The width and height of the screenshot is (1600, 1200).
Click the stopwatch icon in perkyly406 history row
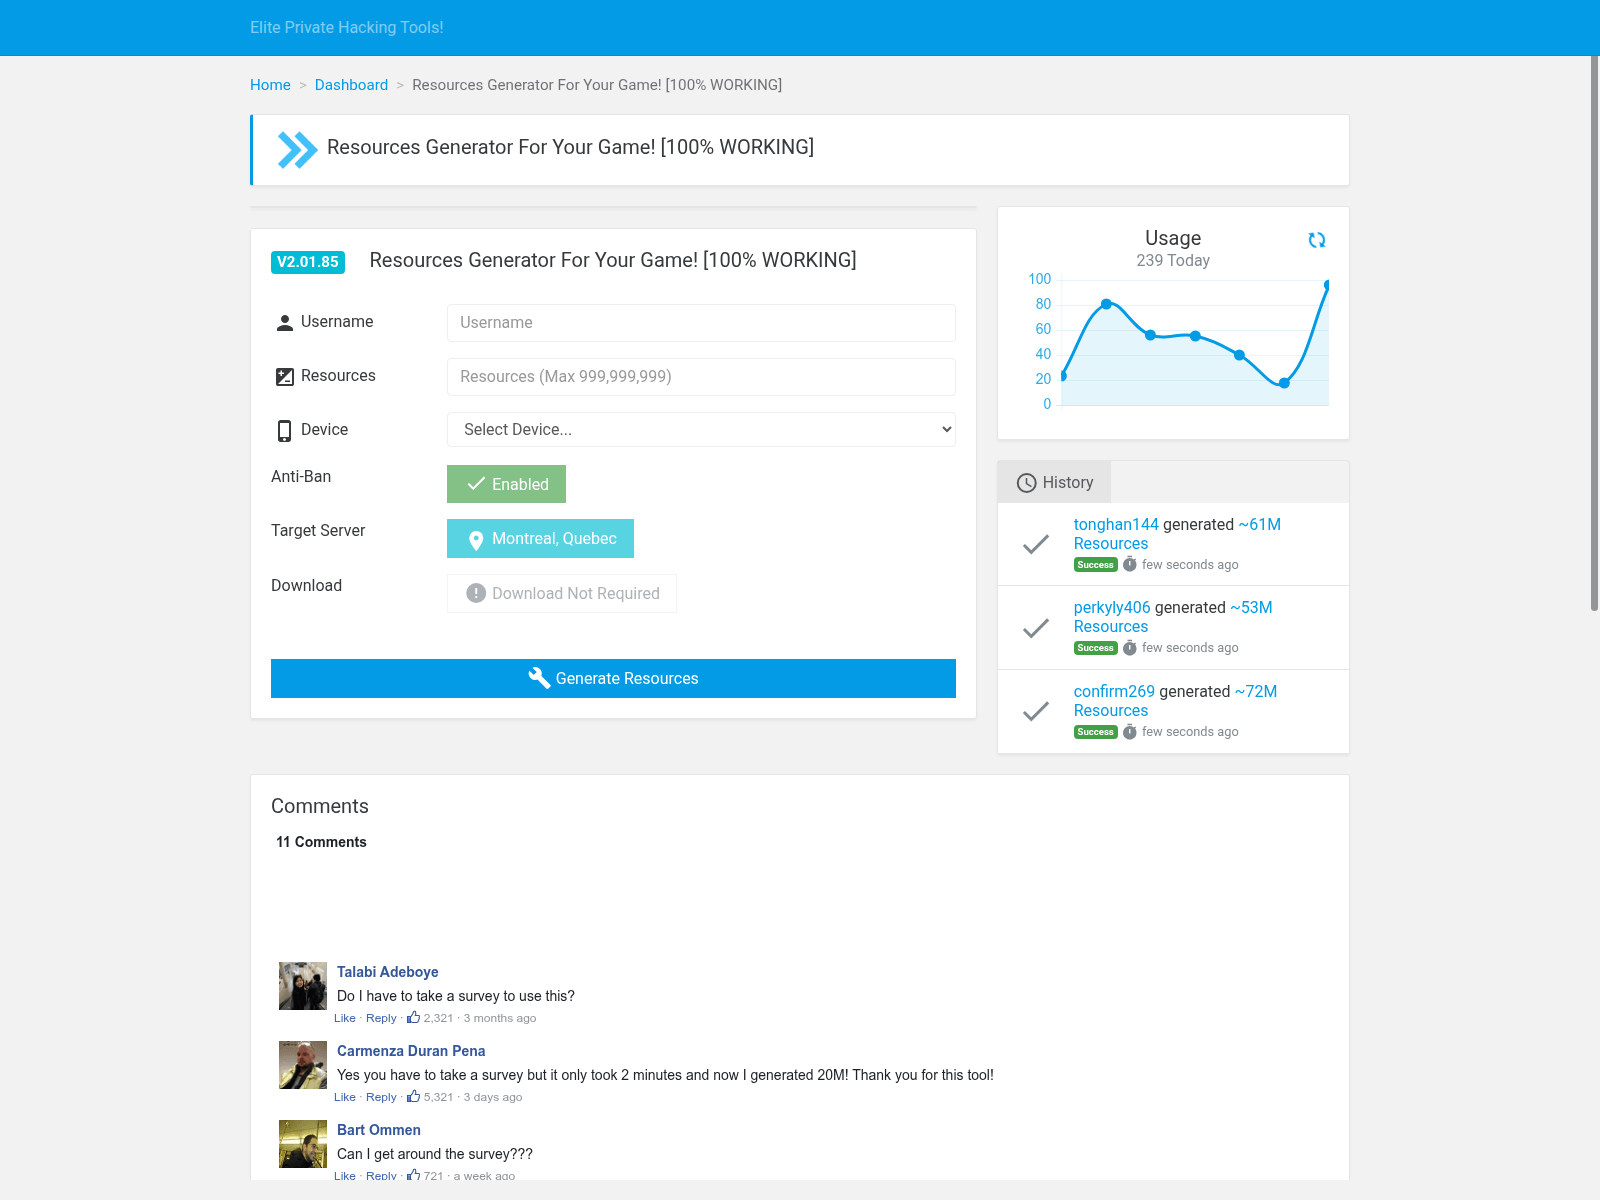tap(1130, 648)
